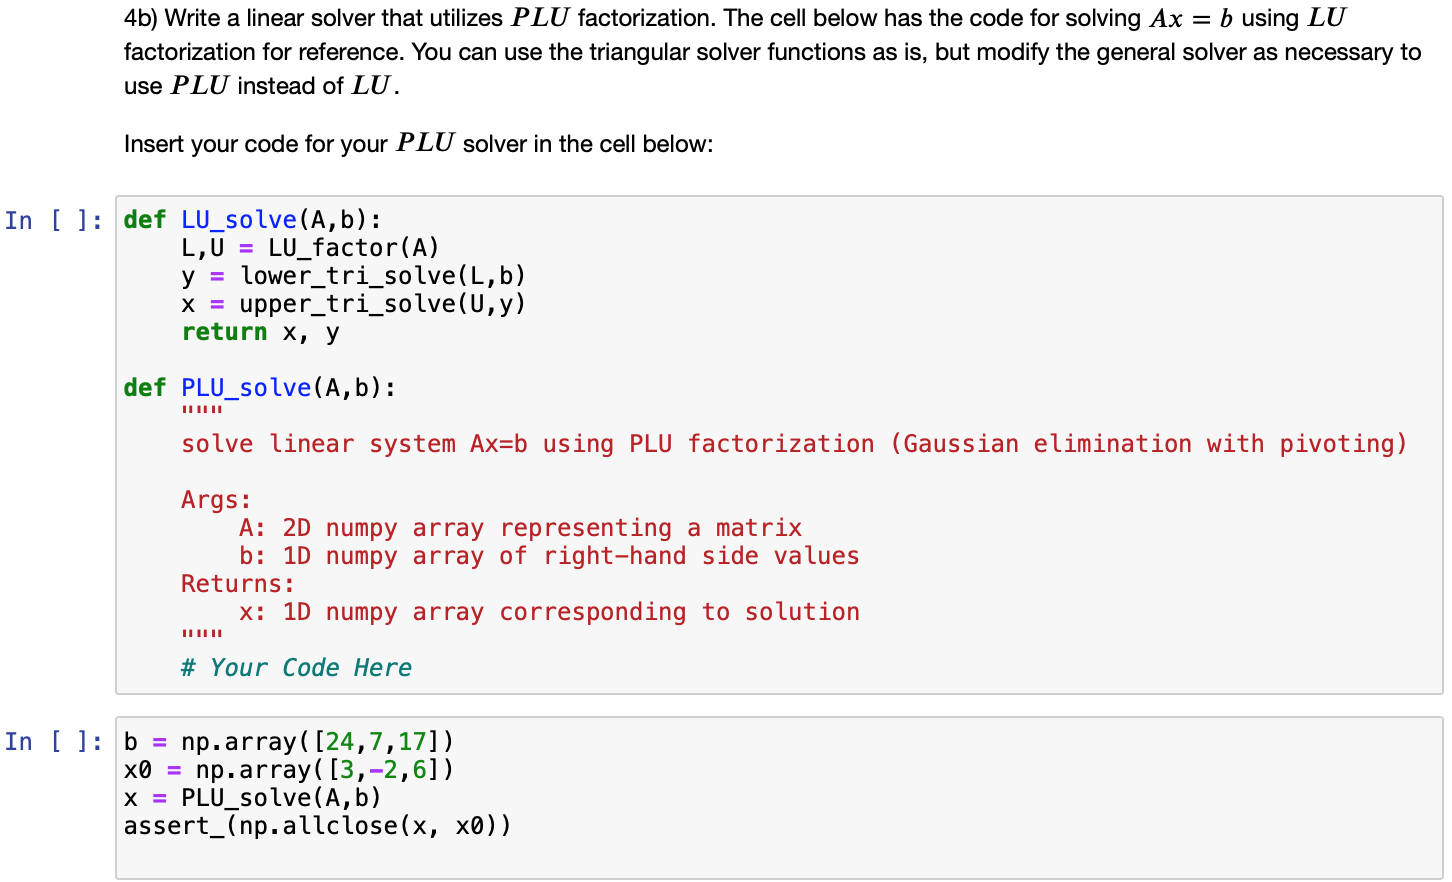Viewport: 1452px width, 882px height.
Task: Place cursor on the LU_solve function definition line
Action: click(x=250, y=219)
